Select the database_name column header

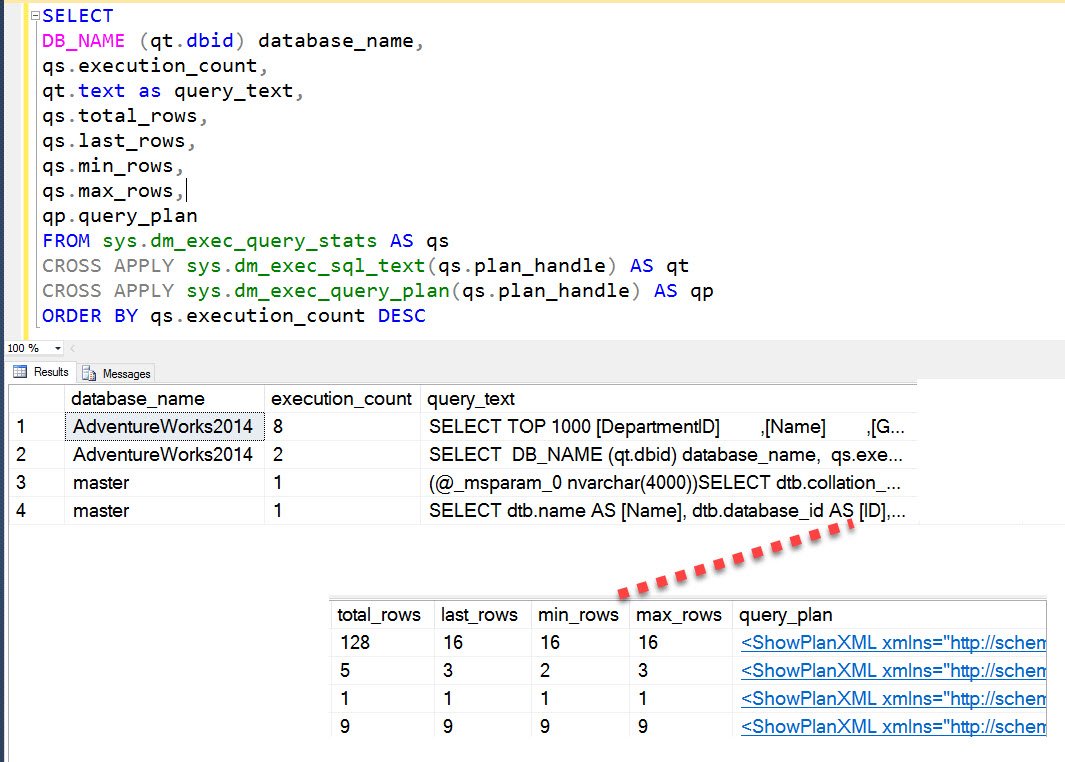[x=164, y=399]
